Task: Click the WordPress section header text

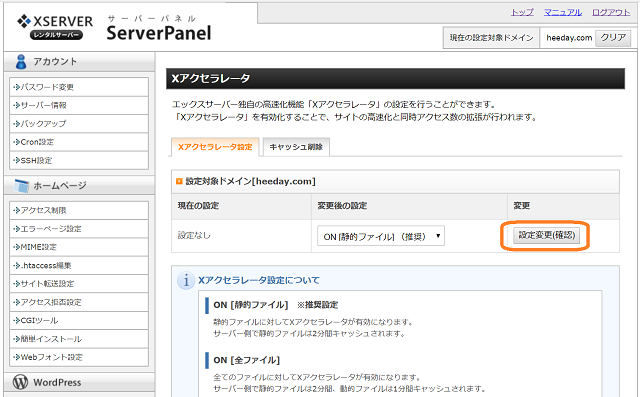Action: click(57, 382)
